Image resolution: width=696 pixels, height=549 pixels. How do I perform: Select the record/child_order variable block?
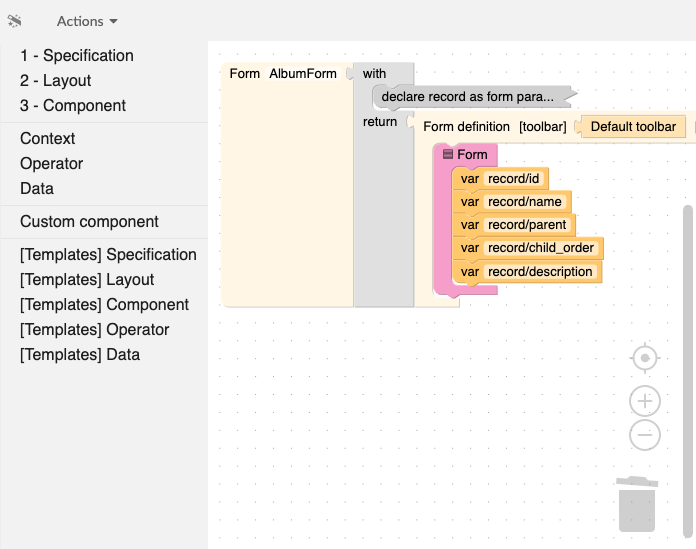[x=540, y=248]
